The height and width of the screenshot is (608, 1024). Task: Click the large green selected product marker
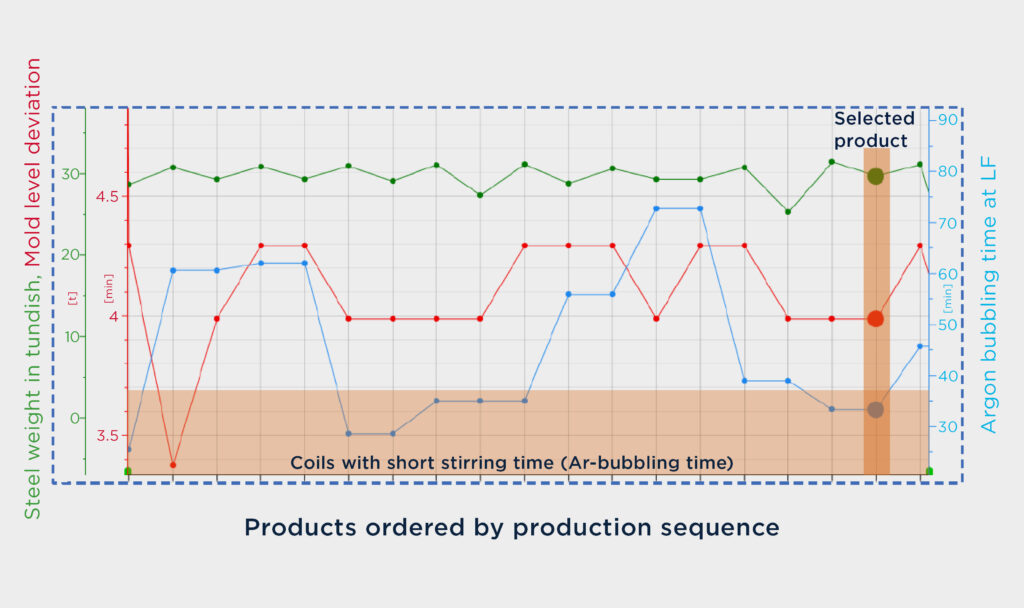pos(875,176)
